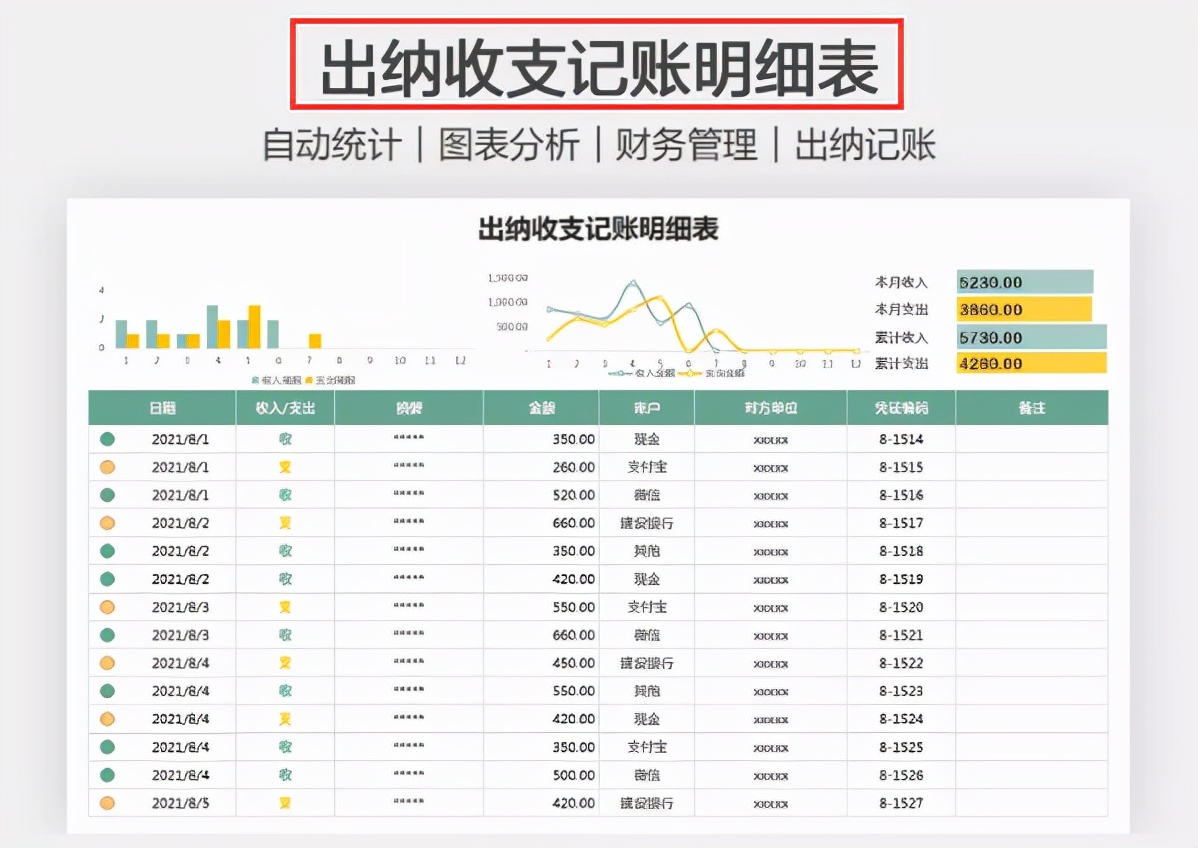Toggle the 收 status on the 2021/8/4 微信 row
1198x848 pixels.
tap(285, 774)
